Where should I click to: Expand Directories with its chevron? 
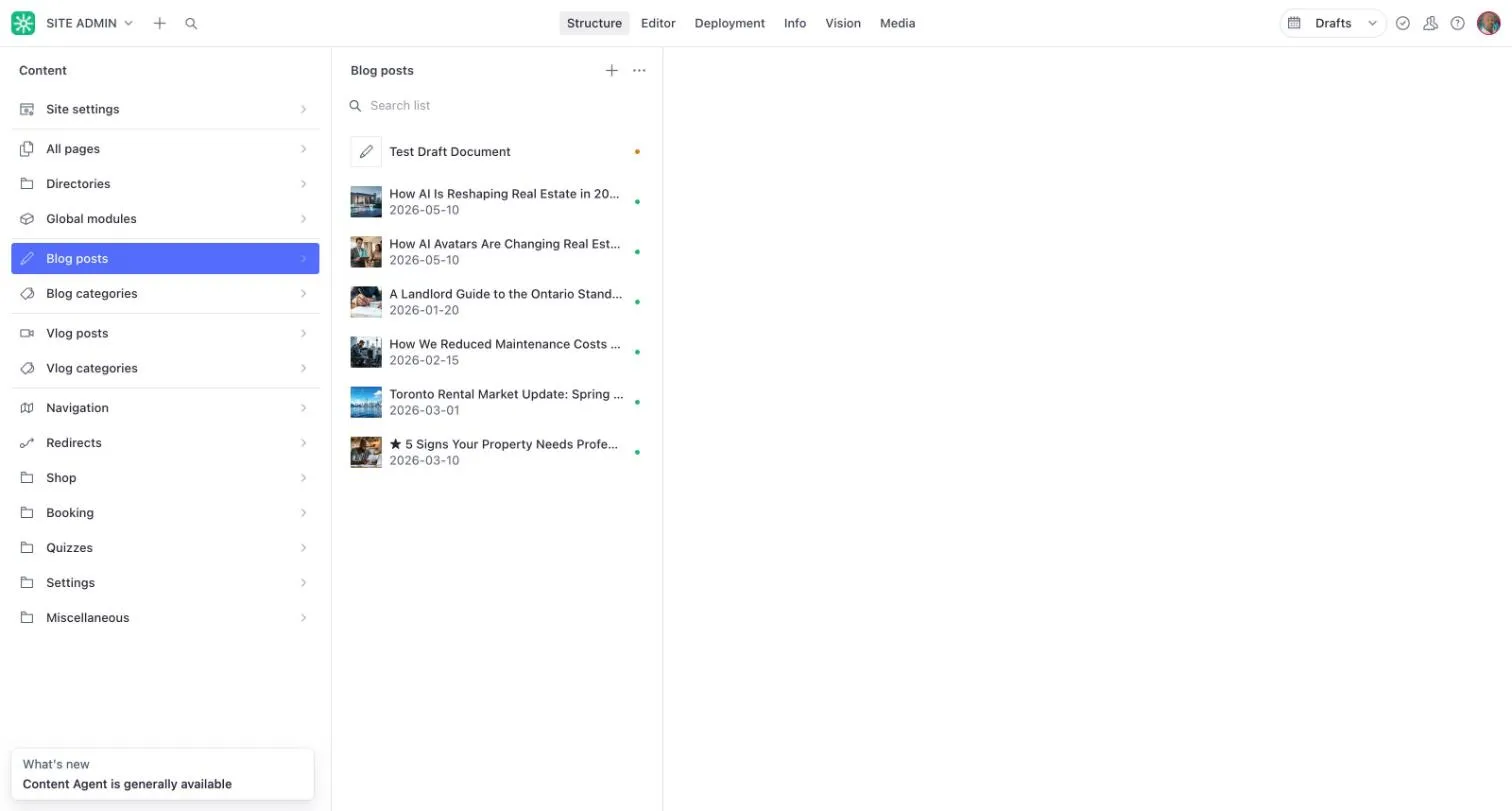pos(303,184)
